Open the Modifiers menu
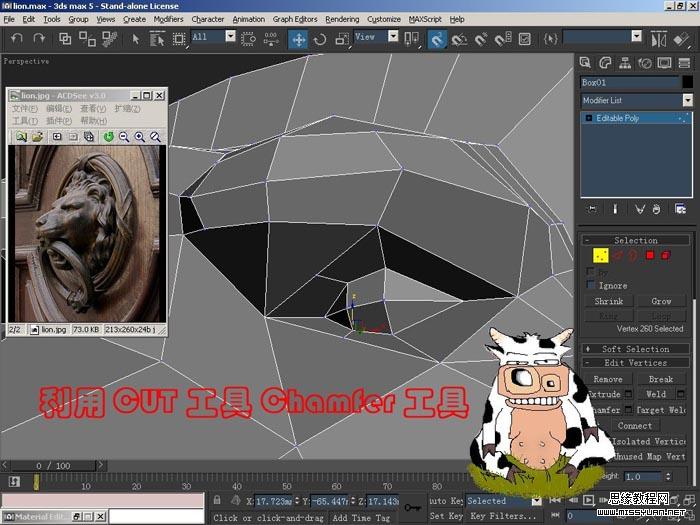The image size is (700, 525). click(168, 19)
